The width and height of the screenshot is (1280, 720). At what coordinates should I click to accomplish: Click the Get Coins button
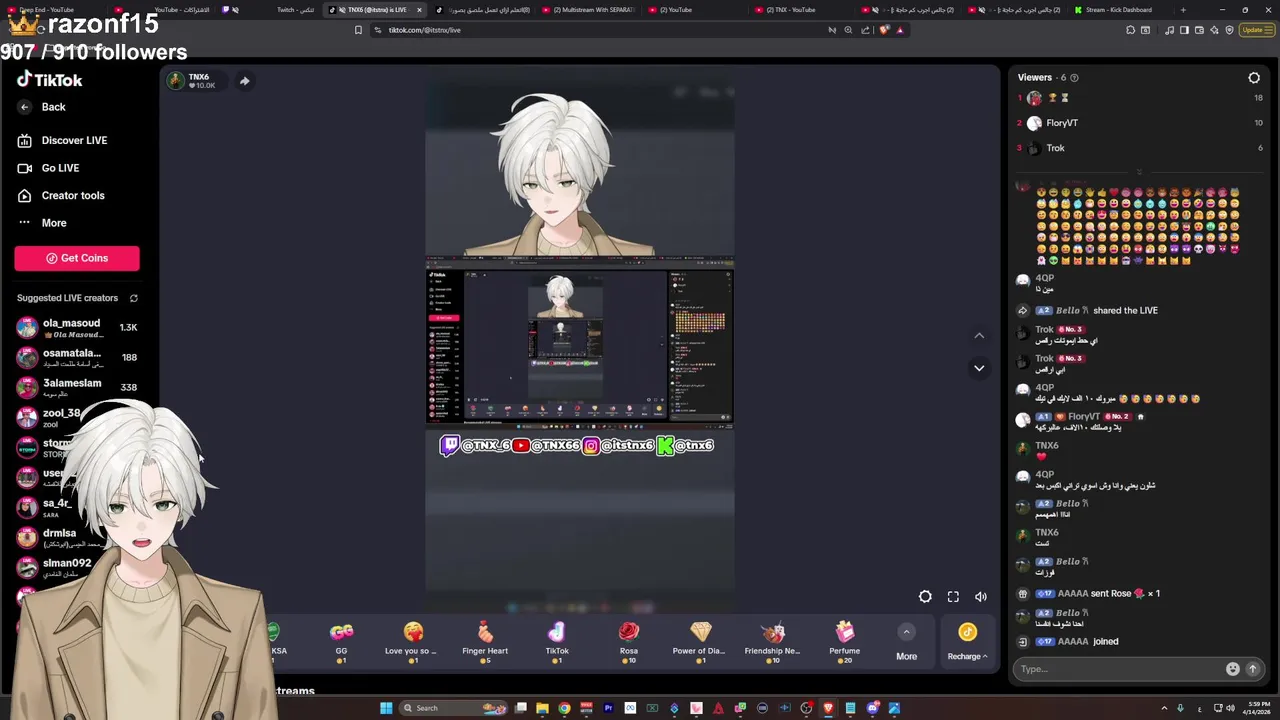[x=77, y=258]
